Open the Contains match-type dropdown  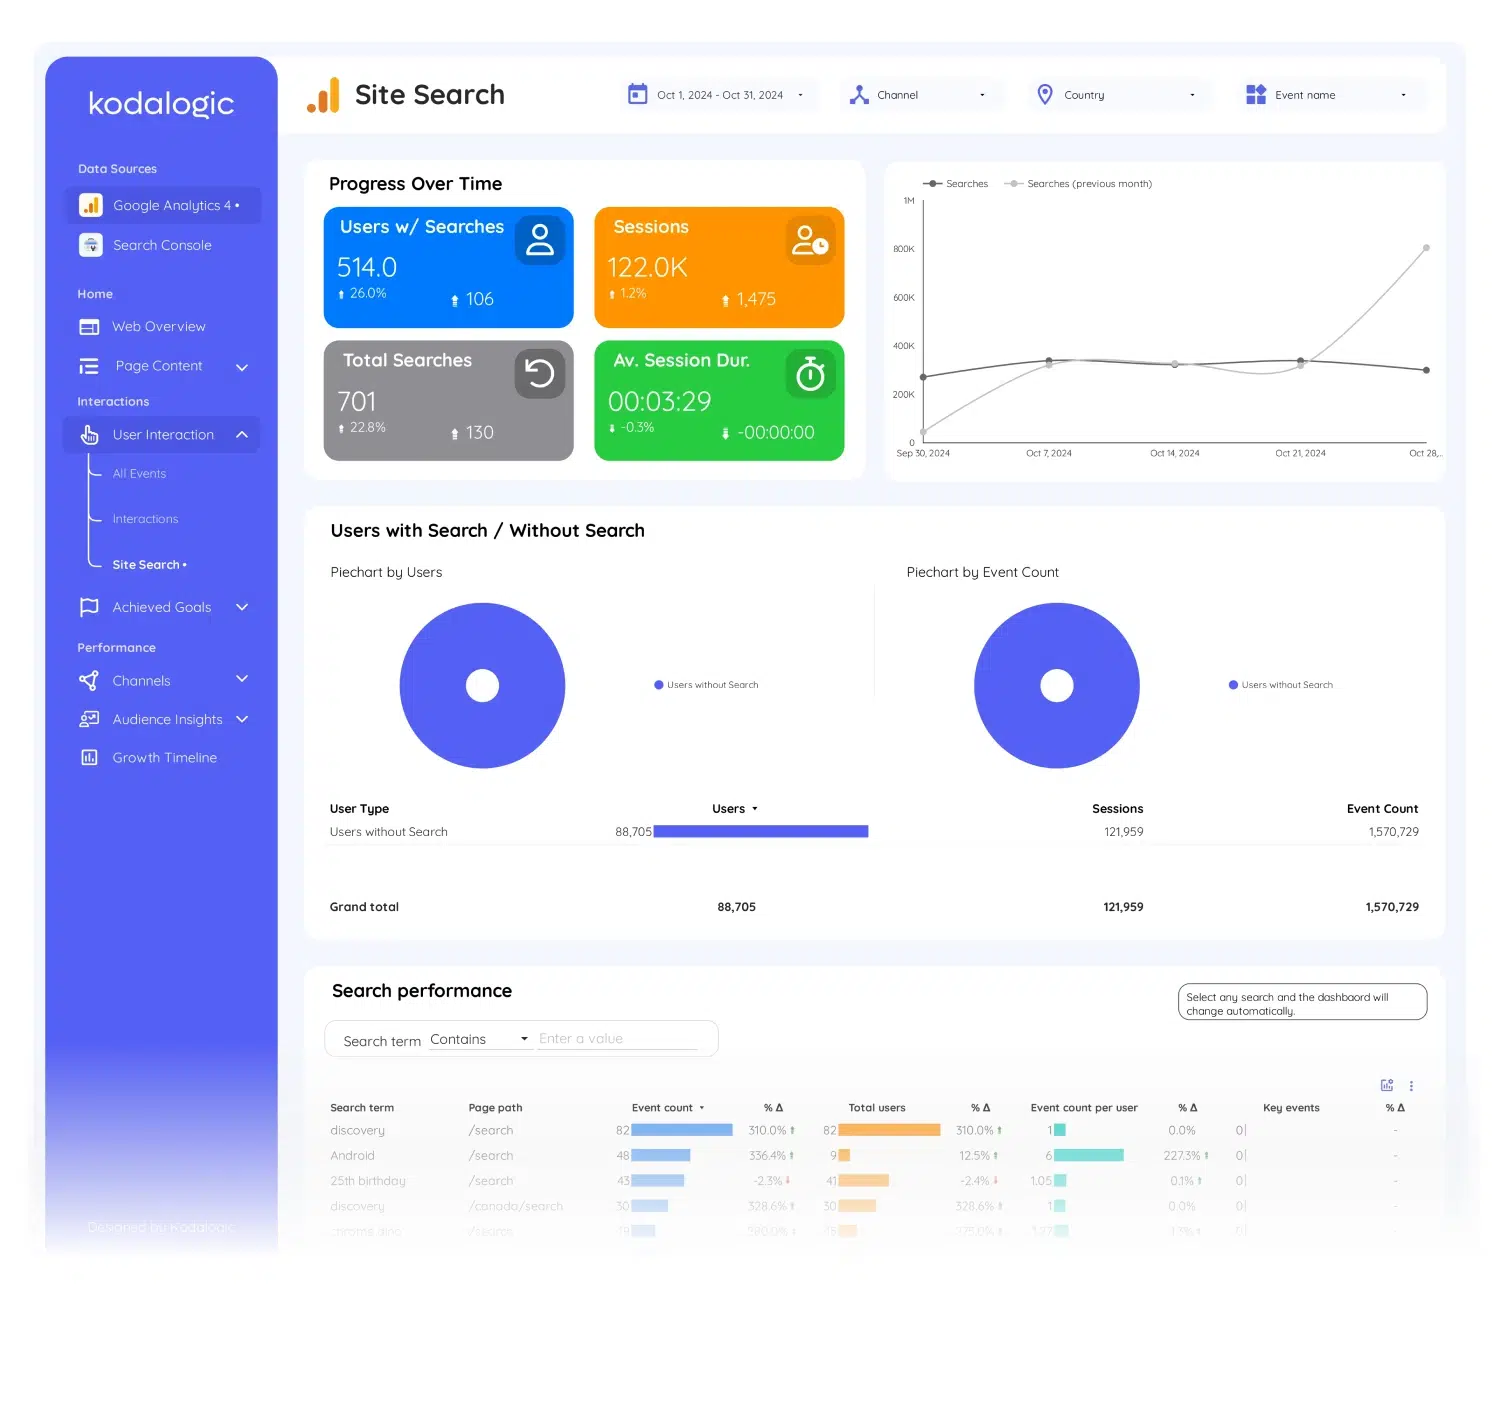[x=479, y=1039]
